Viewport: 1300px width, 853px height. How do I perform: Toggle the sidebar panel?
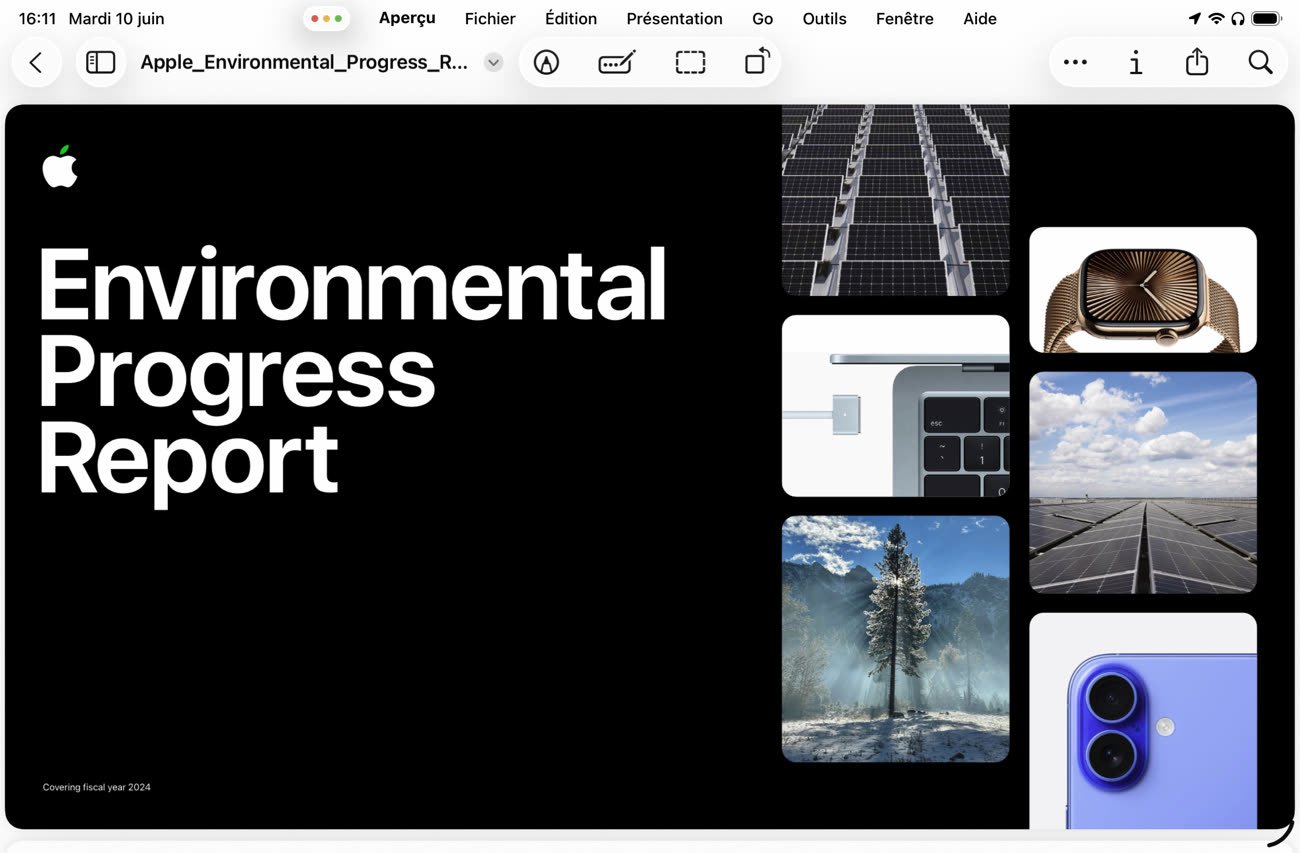coord(100,63)
